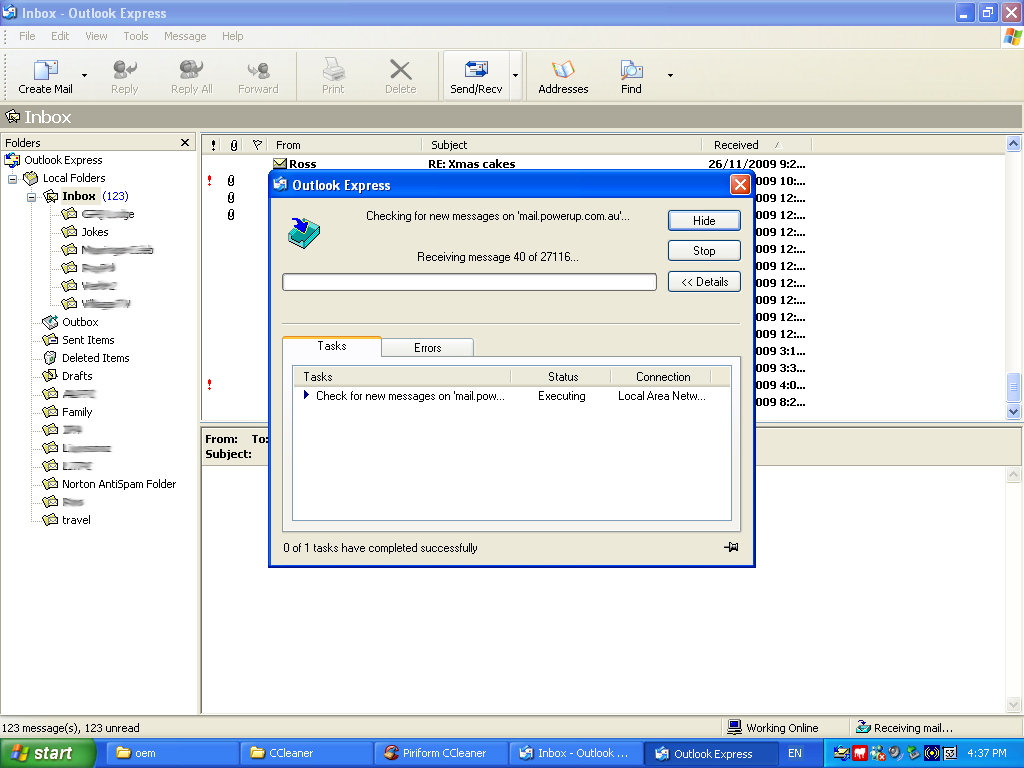Click the EN language bar indicator
This screenshot has width=1024, height=768.
tap(795, 753)
